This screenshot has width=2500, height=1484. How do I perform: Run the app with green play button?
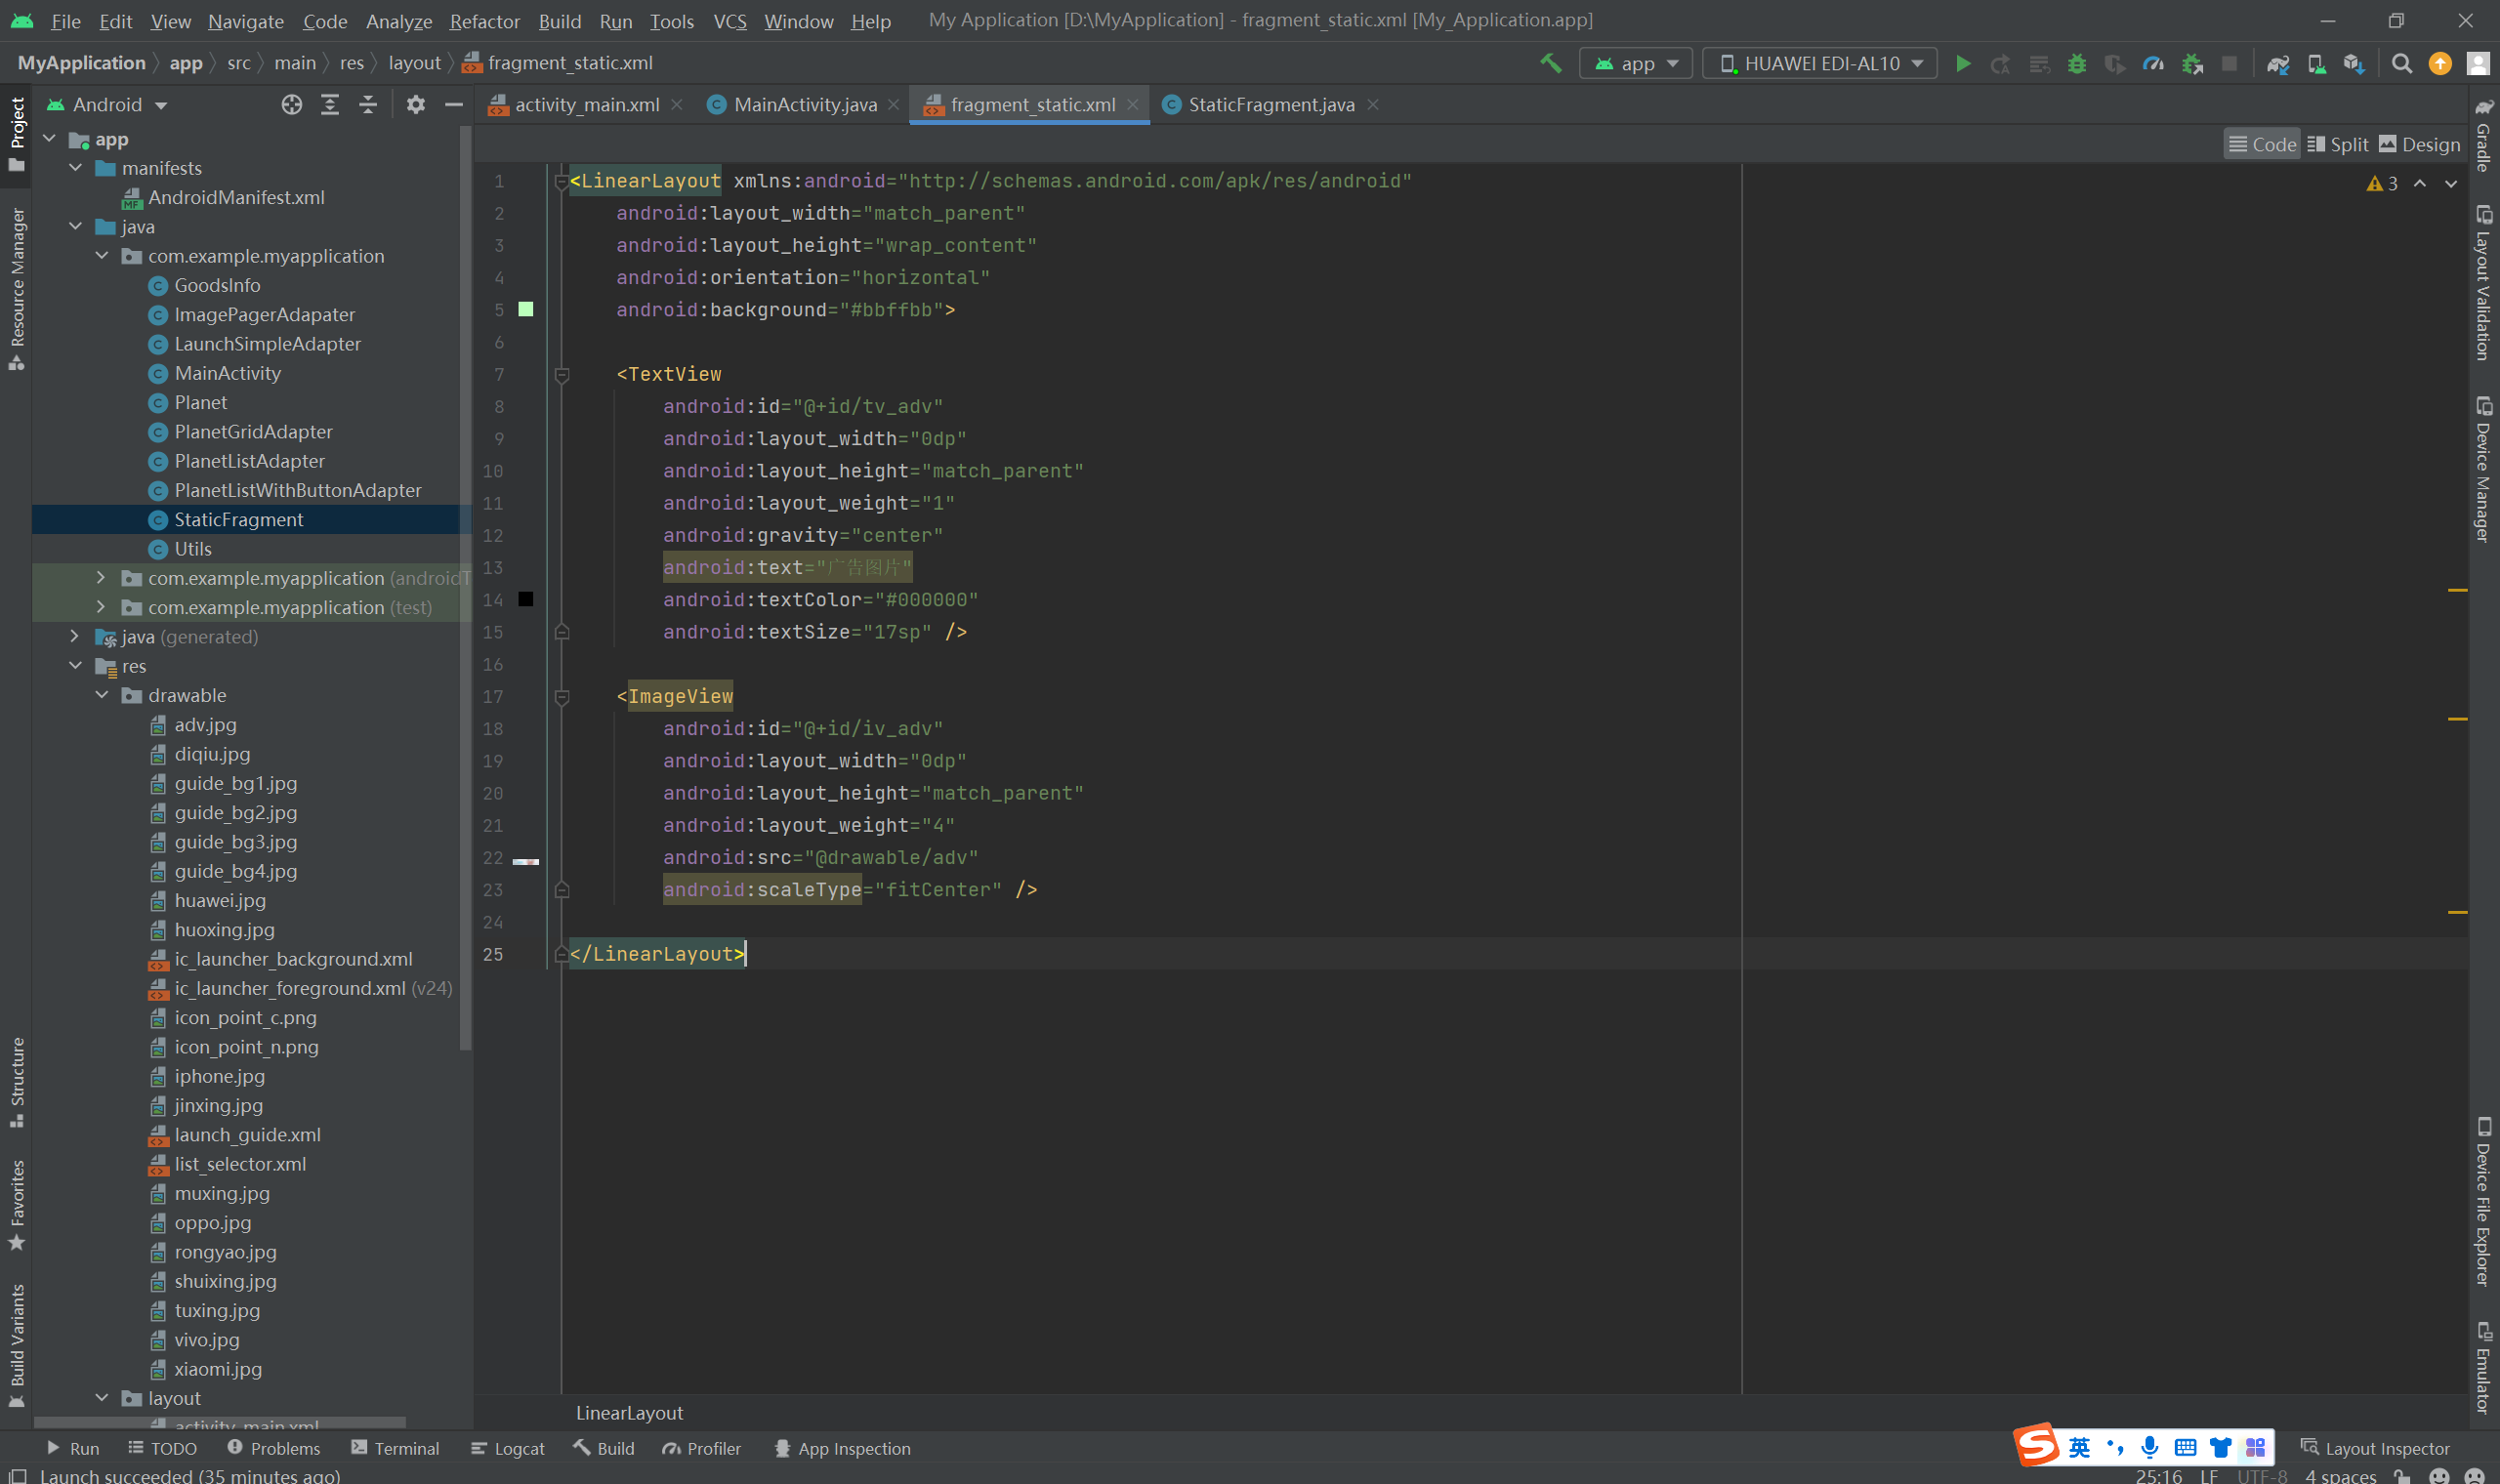pyautogui.click(x=1963, y=63)
